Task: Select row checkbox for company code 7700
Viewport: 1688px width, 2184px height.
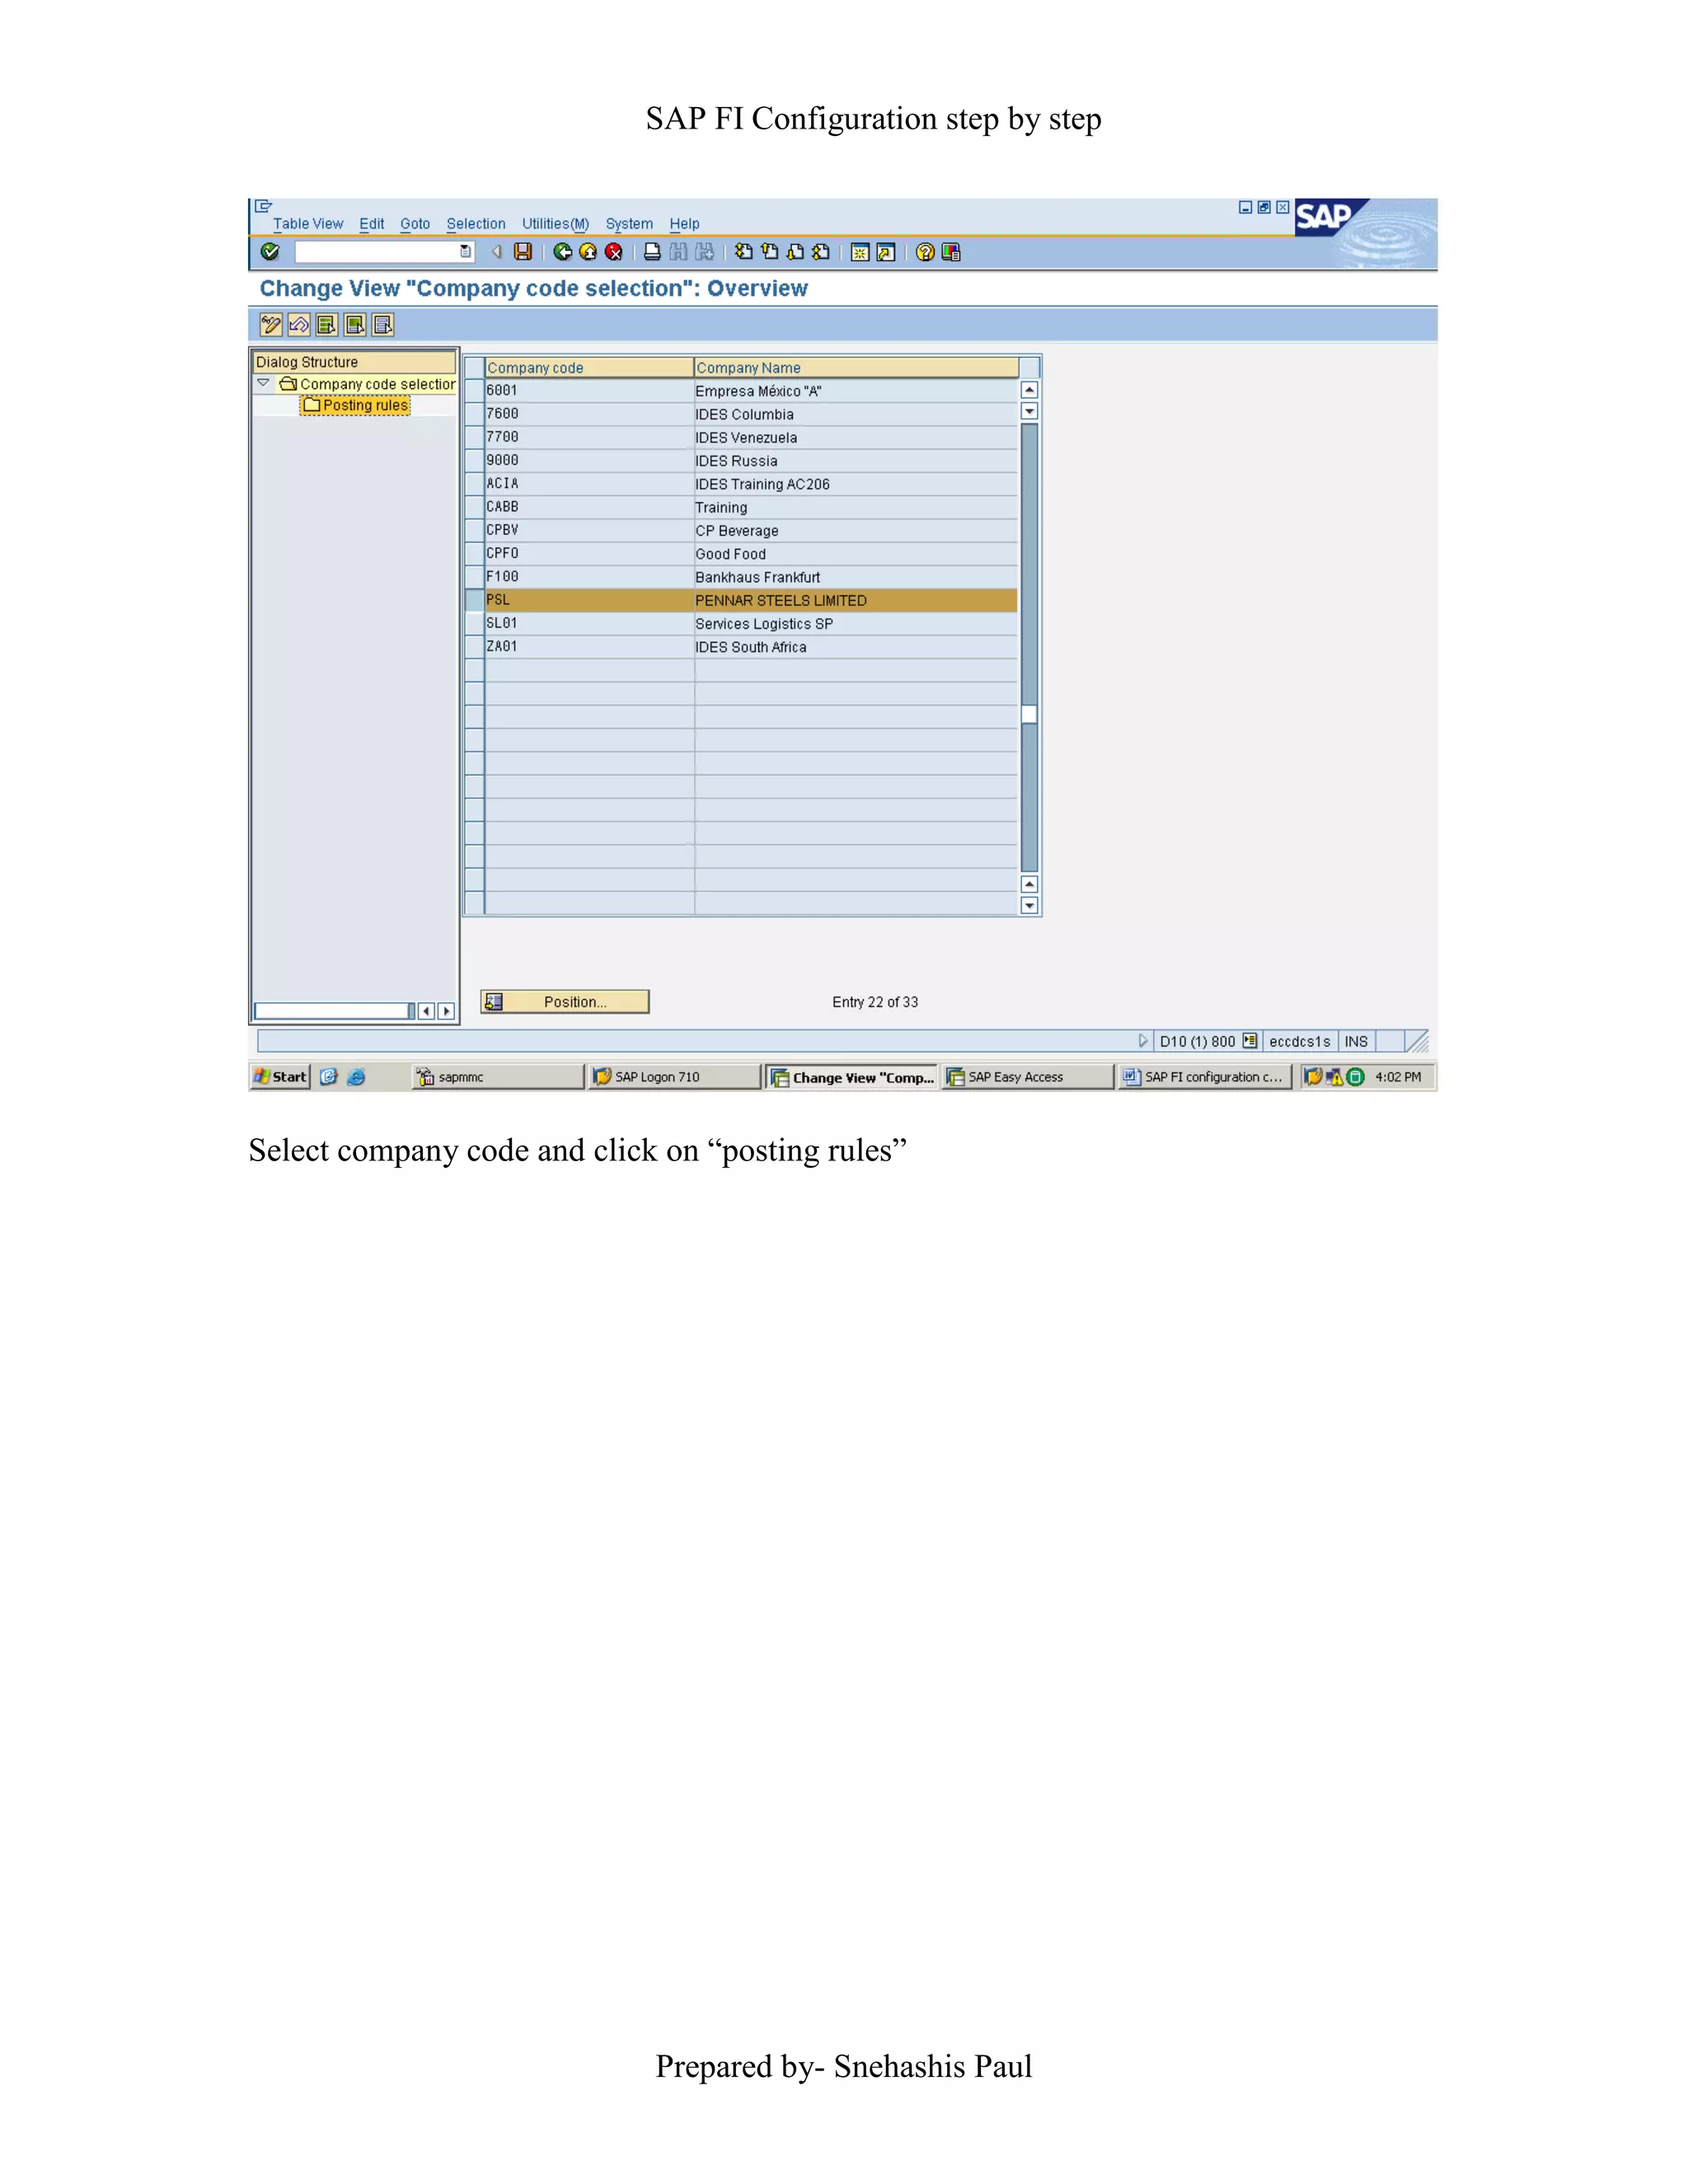Action: 475,437
